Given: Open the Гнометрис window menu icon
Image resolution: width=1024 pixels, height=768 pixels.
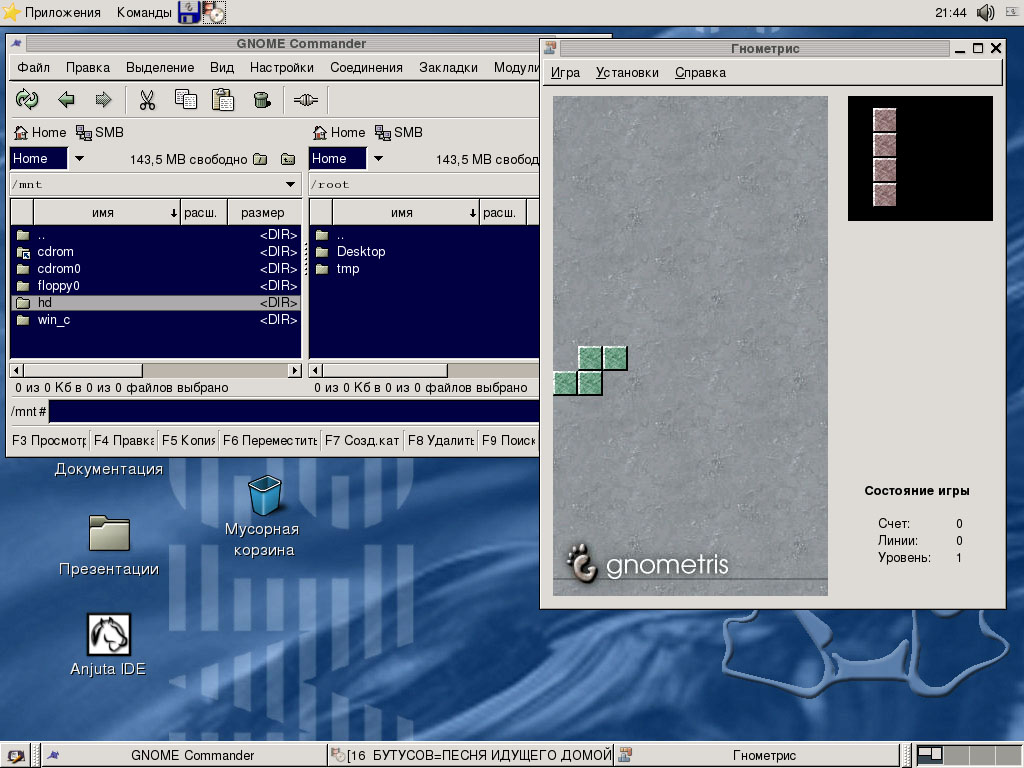Looking at the screenshot, I should [550, 48].
